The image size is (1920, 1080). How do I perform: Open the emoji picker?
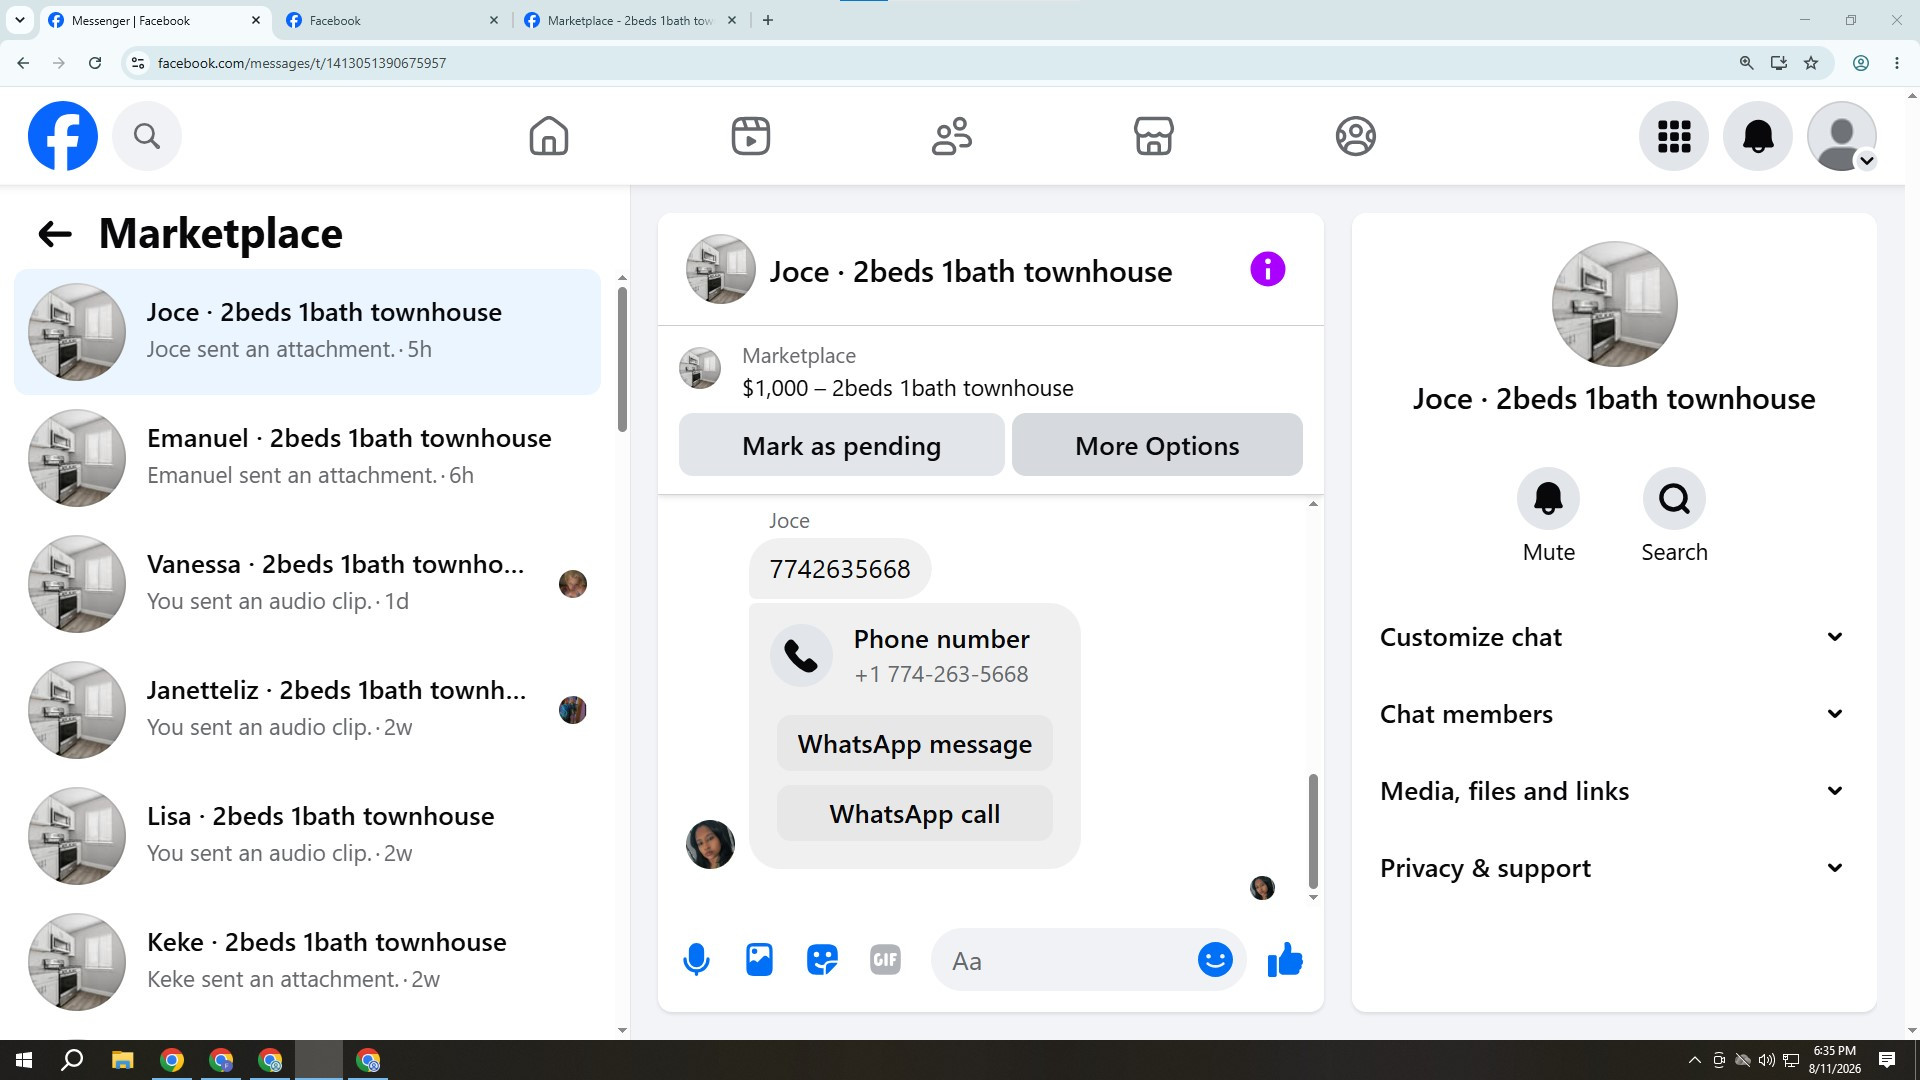point(1215,960)
